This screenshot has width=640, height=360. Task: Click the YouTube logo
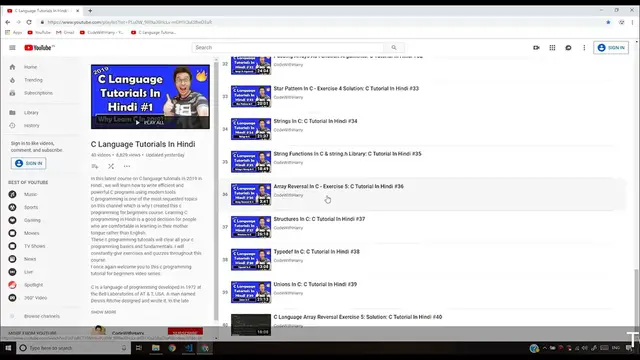tap(39, 48)
